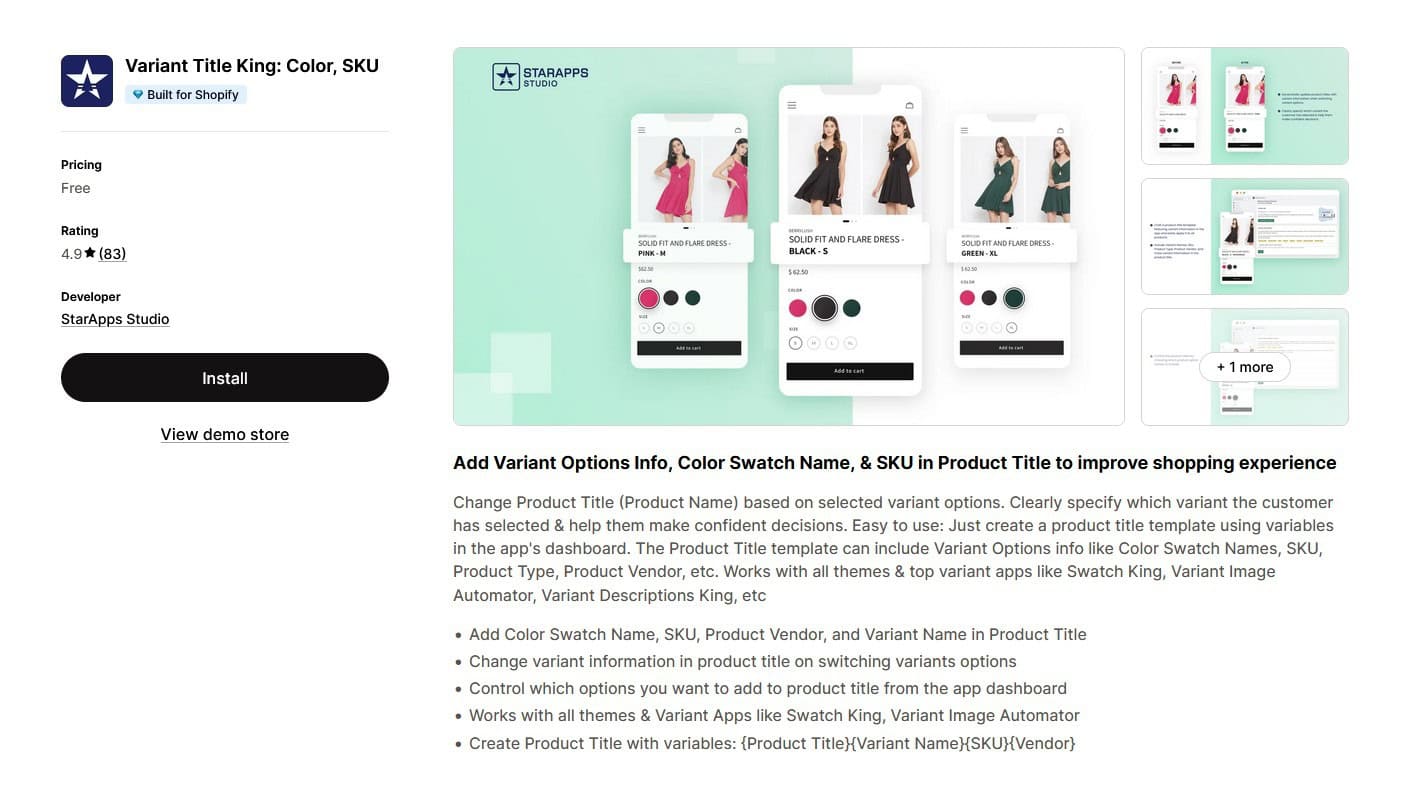Viewport: 1419px width, 786px height.
Task: Click the Variant Title King app star logo
Action: [x=87, y=81]
